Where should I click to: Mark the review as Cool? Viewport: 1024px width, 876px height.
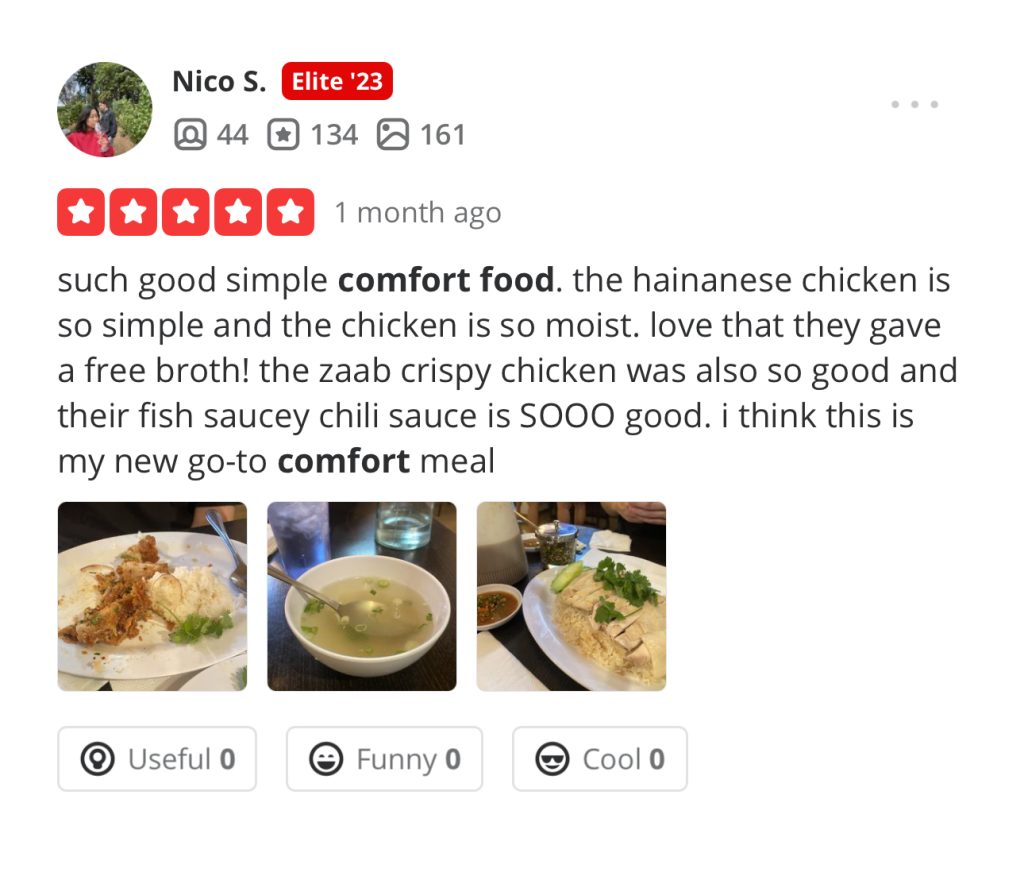coord(600,759)
